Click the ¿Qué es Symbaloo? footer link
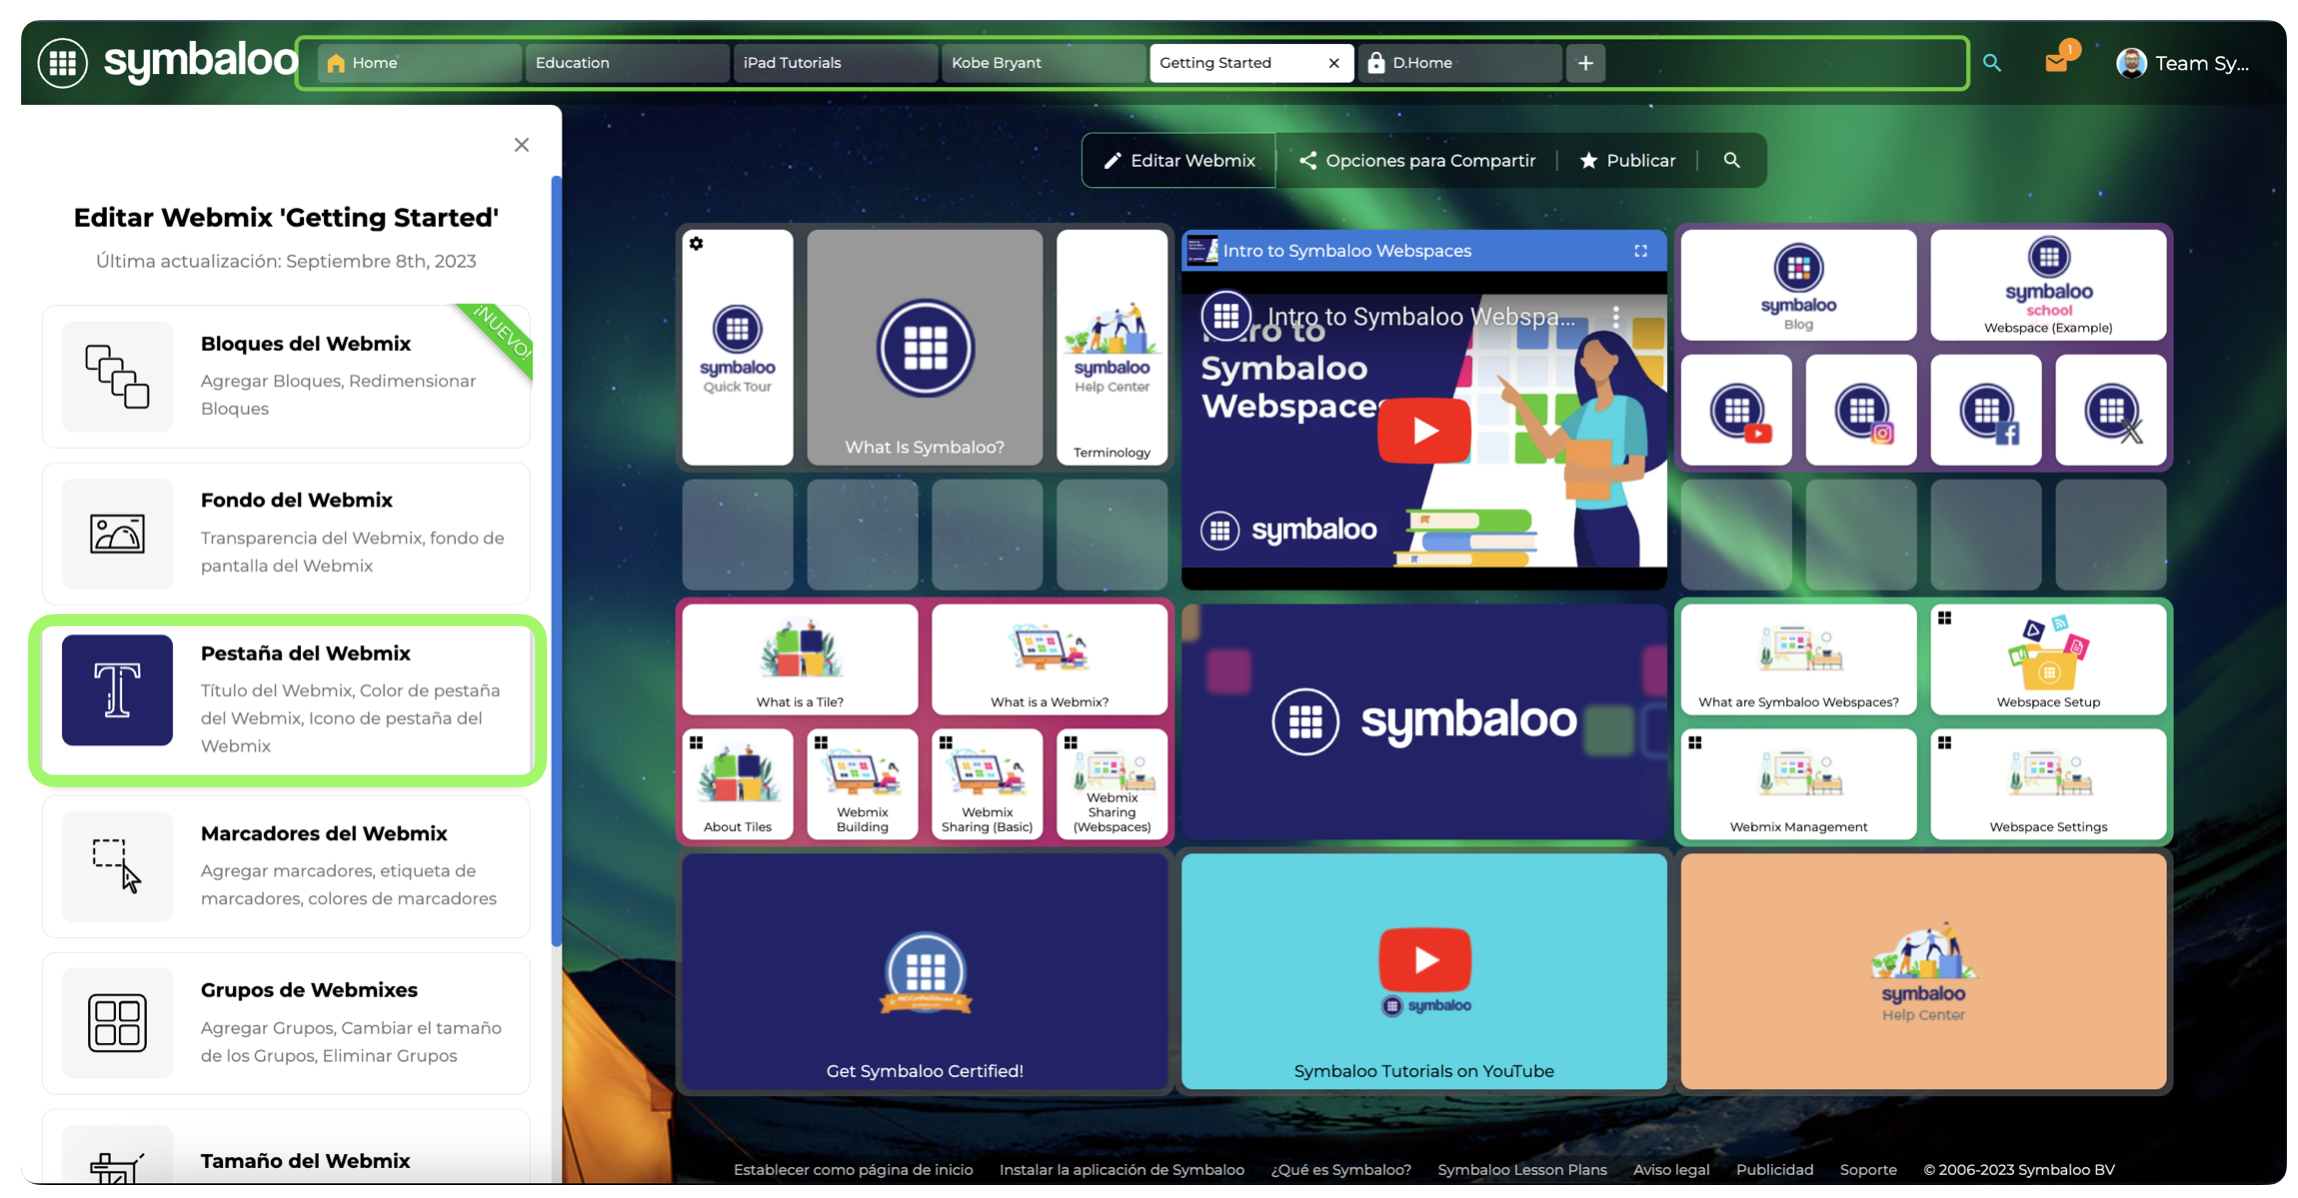The height and width of the screenshot is (1198, 2298). pos(1341,1169)
